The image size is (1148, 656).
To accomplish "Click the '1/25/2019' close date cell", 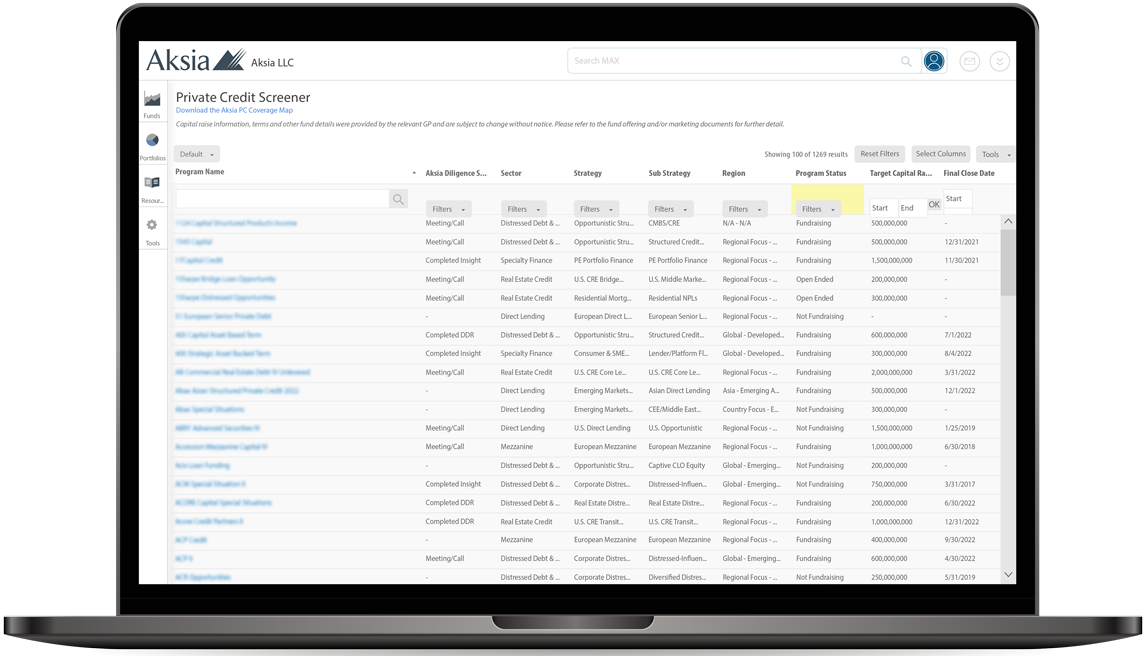I will (x=960, y=428).
